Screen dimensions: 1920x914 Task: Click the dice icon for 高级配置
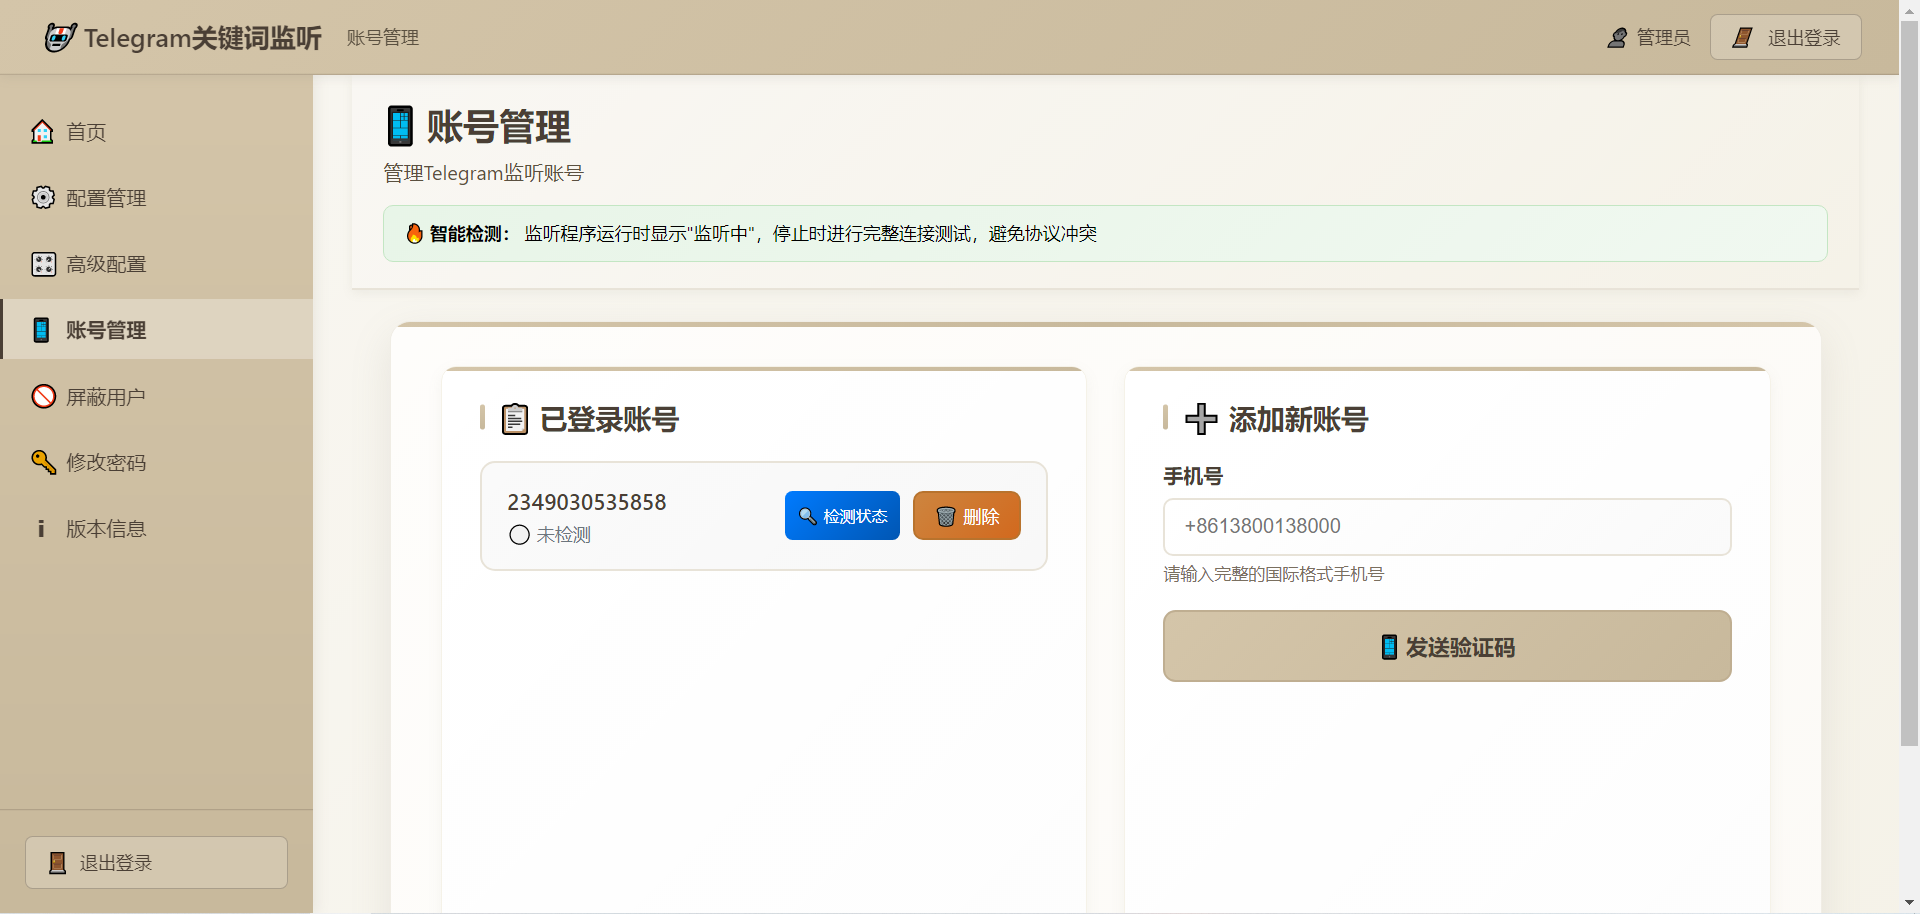click(43, 264)
